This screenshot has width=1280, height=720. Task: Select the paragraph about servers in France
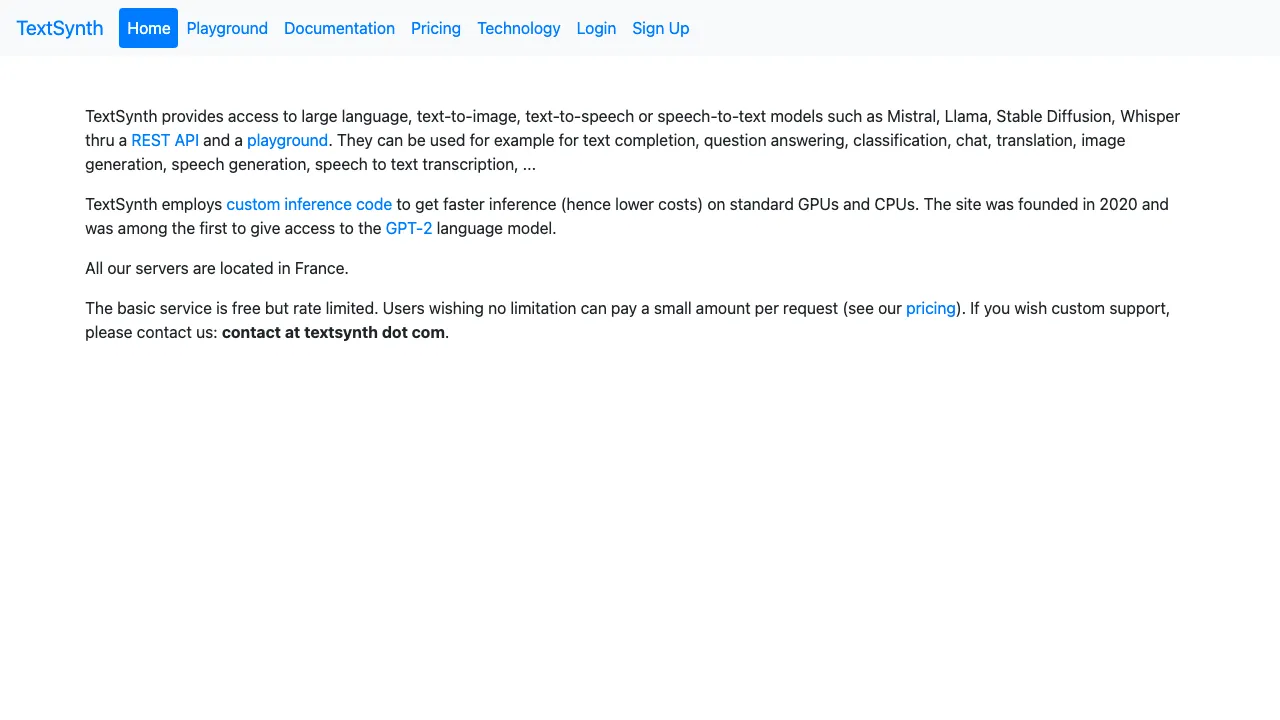(x=216, y=268)
